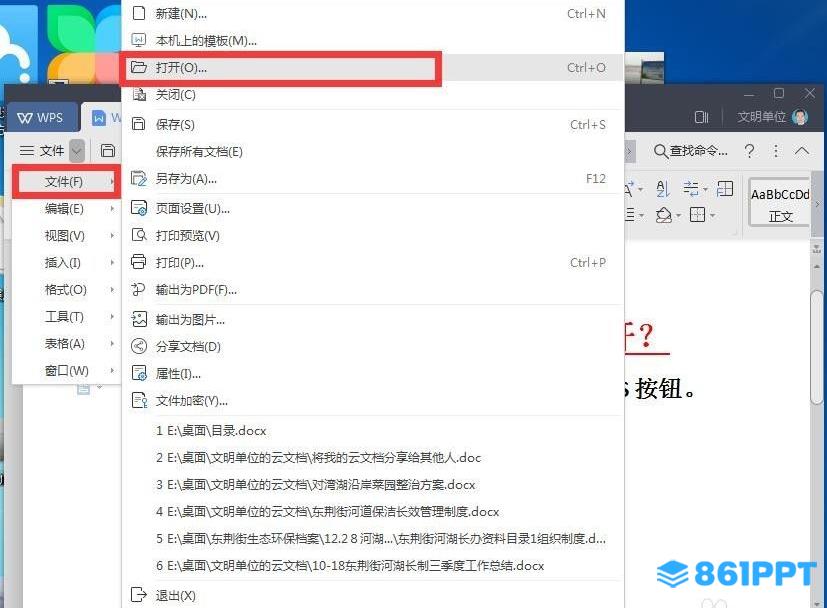827x608 pixels.
Task: Open the local templates (M) entry
Action: click(x=373, y=41)
